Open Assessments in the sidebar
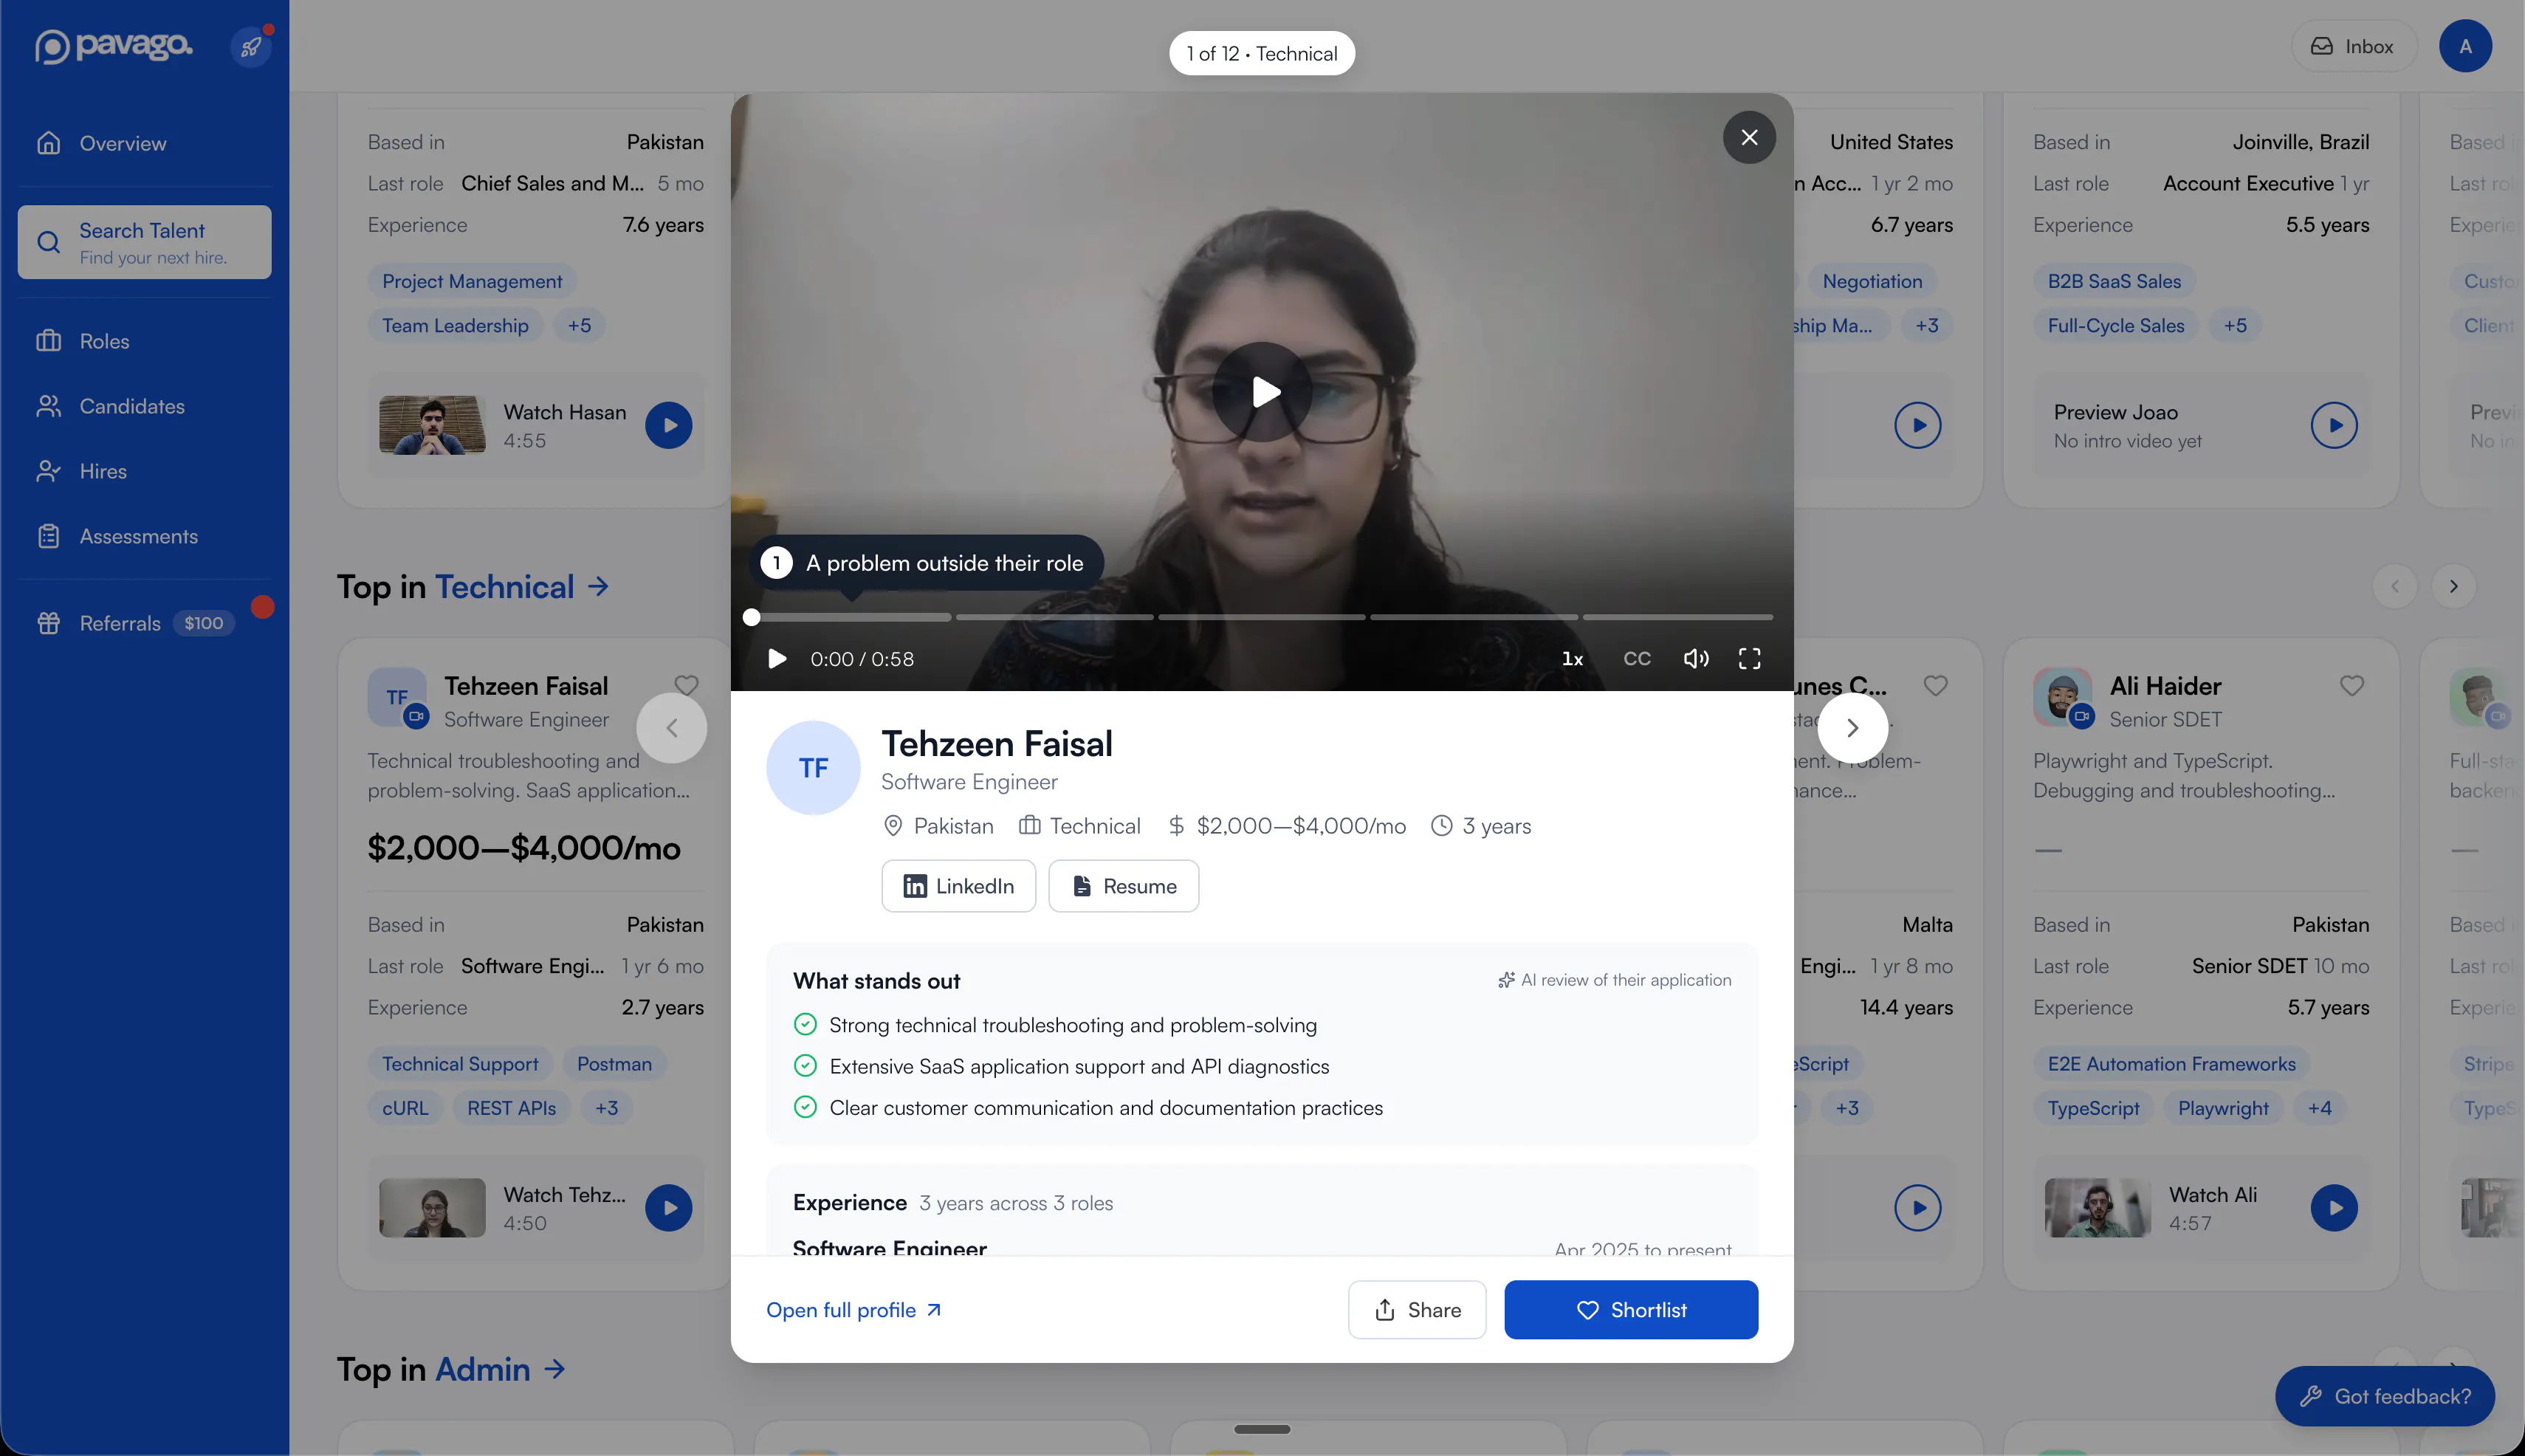 click(x=145, y=536)
